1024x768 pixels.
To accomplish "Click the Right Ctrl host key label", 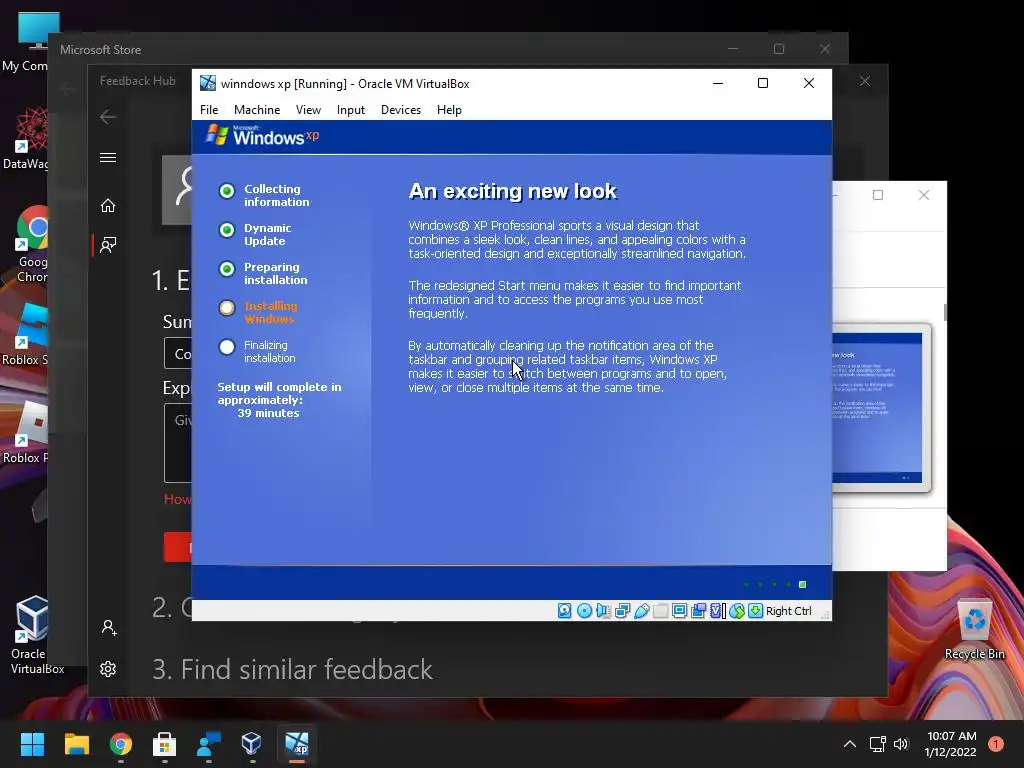I will (788, 611).
